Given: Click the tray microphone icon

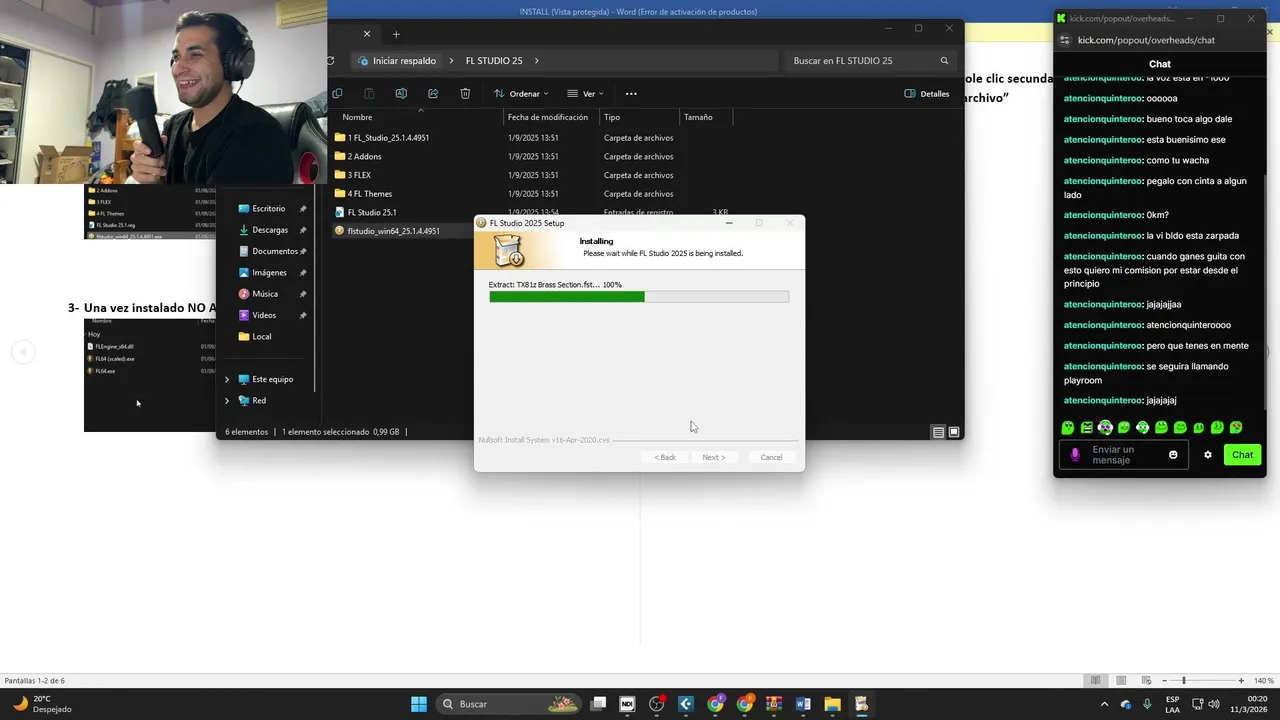Looking at the screenshot, I should (1147, 704).
